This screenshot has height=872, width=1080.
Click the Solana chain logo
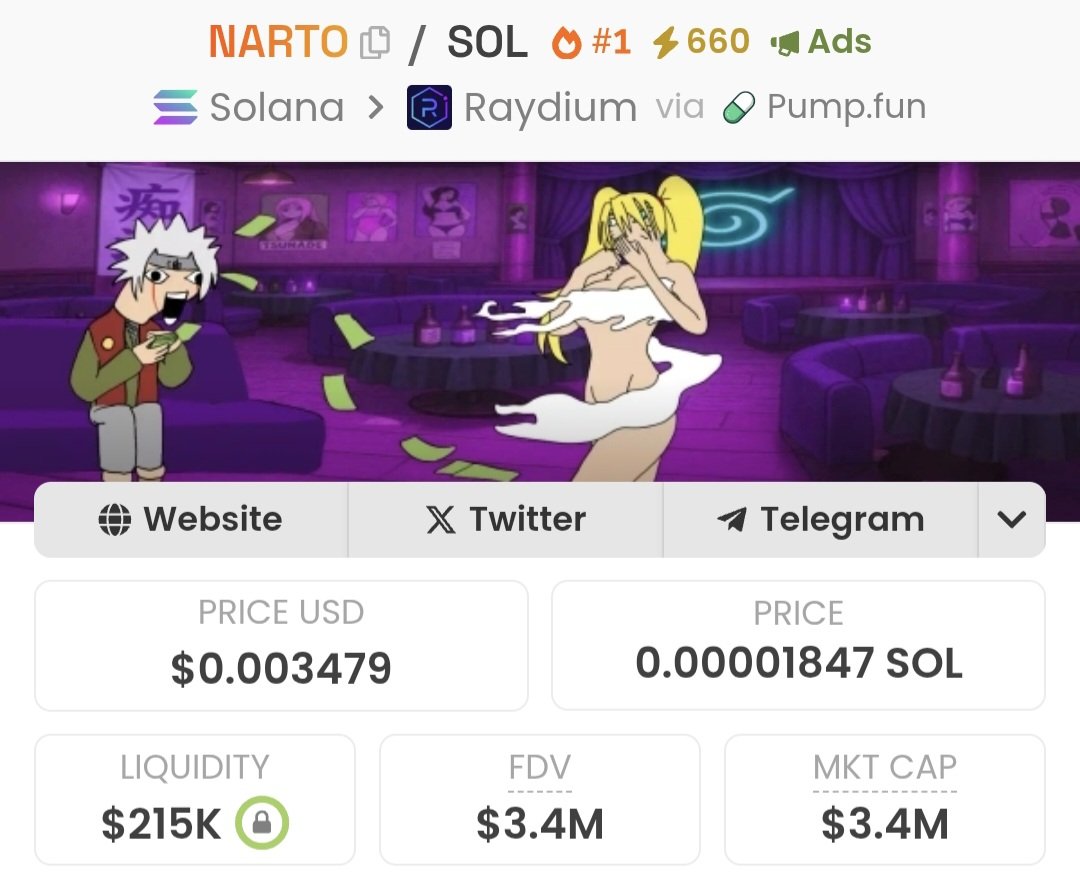pyautogui.click(x=175, y=107)
